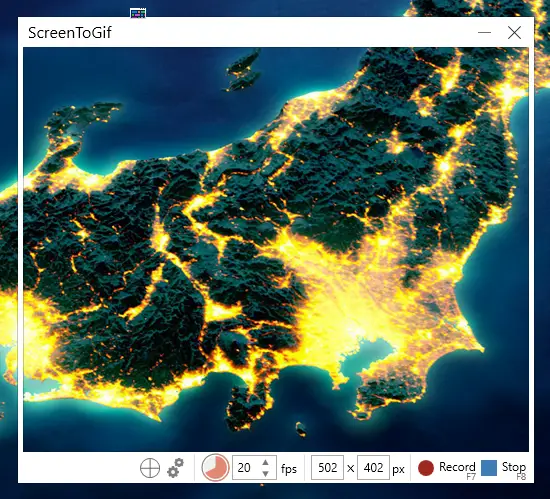Decrease fps with the down arrow
Image resolution: width=550 pixels, height=499 pixels.
click(x=266, y=474)
